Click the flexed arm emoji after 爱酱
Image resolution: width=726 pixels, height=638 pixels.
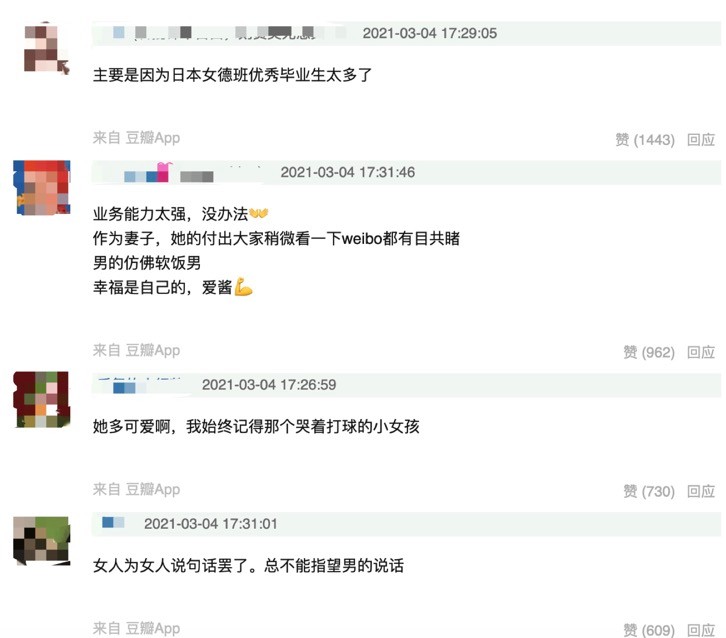(244, 287)
